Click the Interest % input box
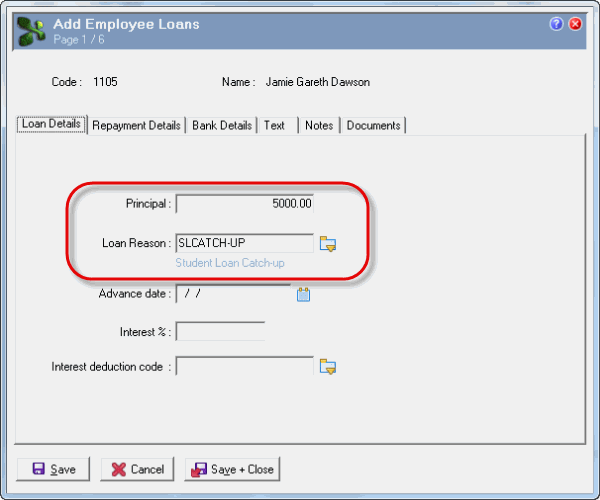The height and width of the screenshot is (500, 600). click(x=220, y=331)
